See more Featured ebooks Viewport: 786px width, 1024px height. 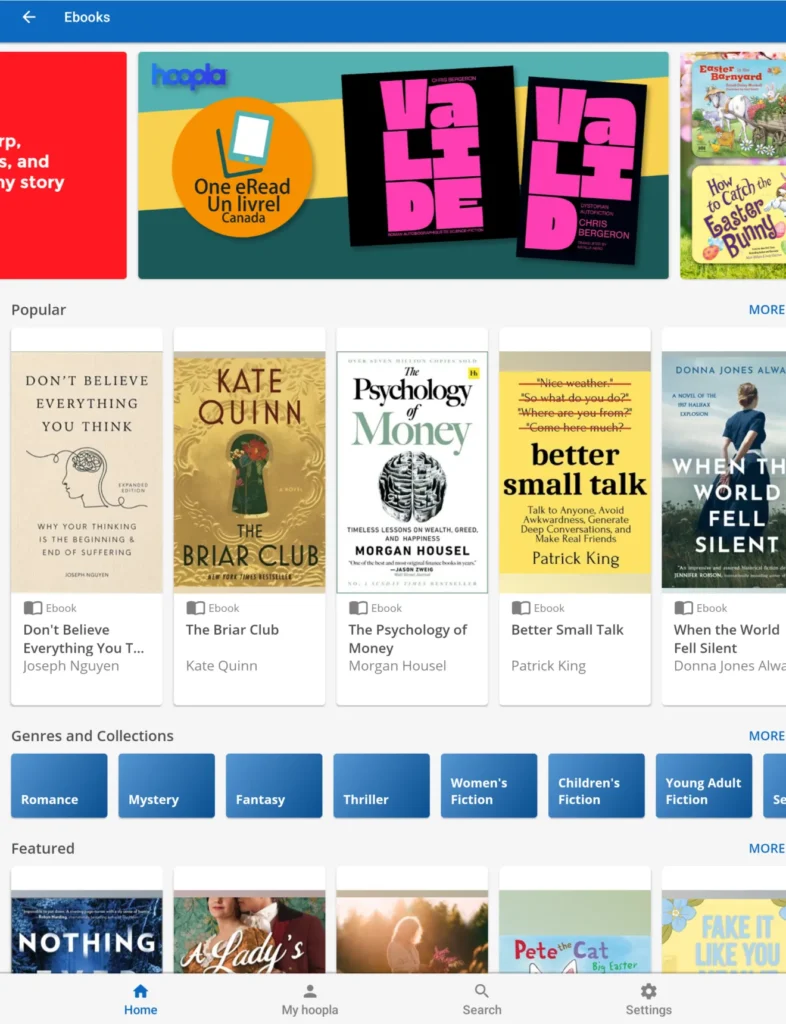766,849
